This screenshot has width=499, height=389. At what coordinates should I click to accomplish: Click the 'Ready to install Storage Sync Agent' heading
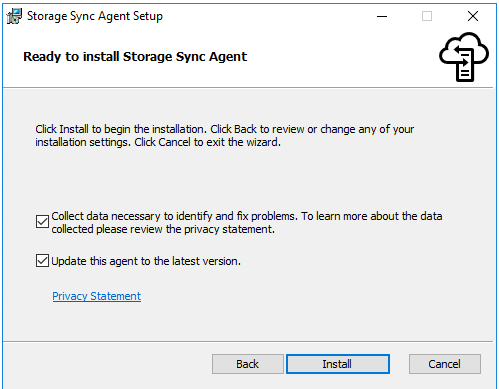[x=135, y=57]
